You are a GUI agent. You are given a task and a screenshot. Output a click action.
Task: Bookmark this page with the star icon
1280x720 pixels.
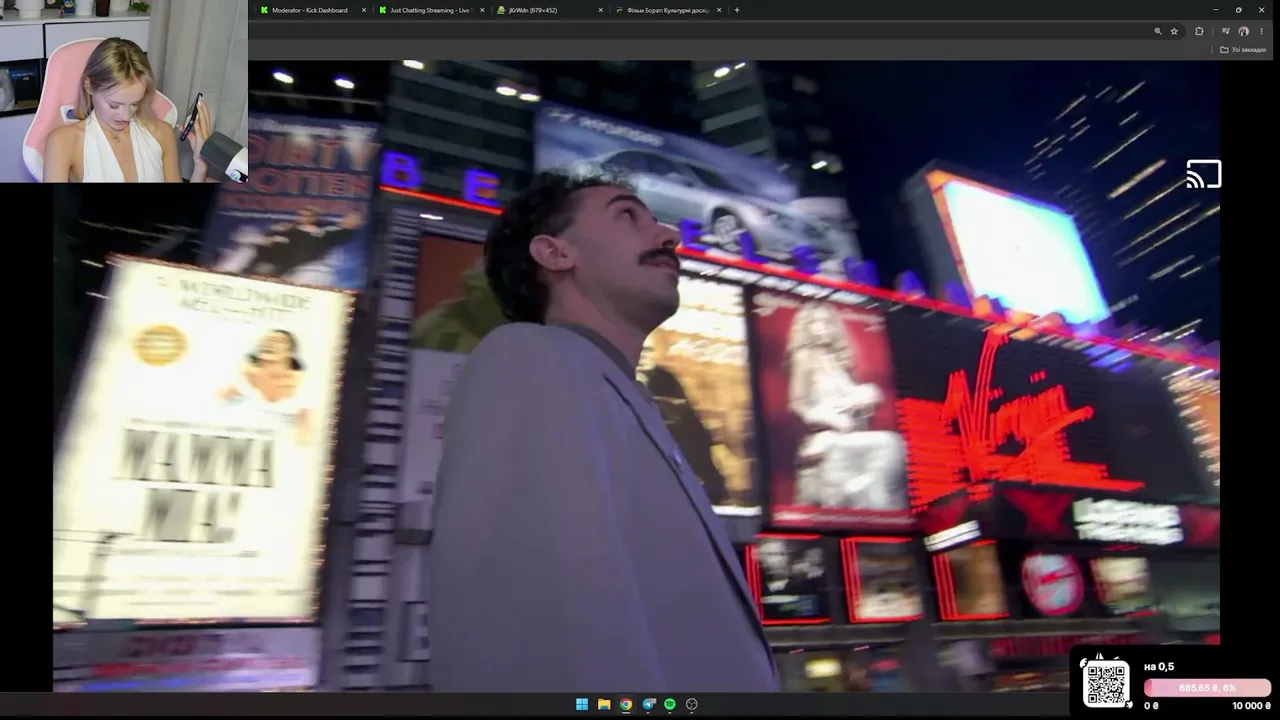click(x=1174, y=31)
